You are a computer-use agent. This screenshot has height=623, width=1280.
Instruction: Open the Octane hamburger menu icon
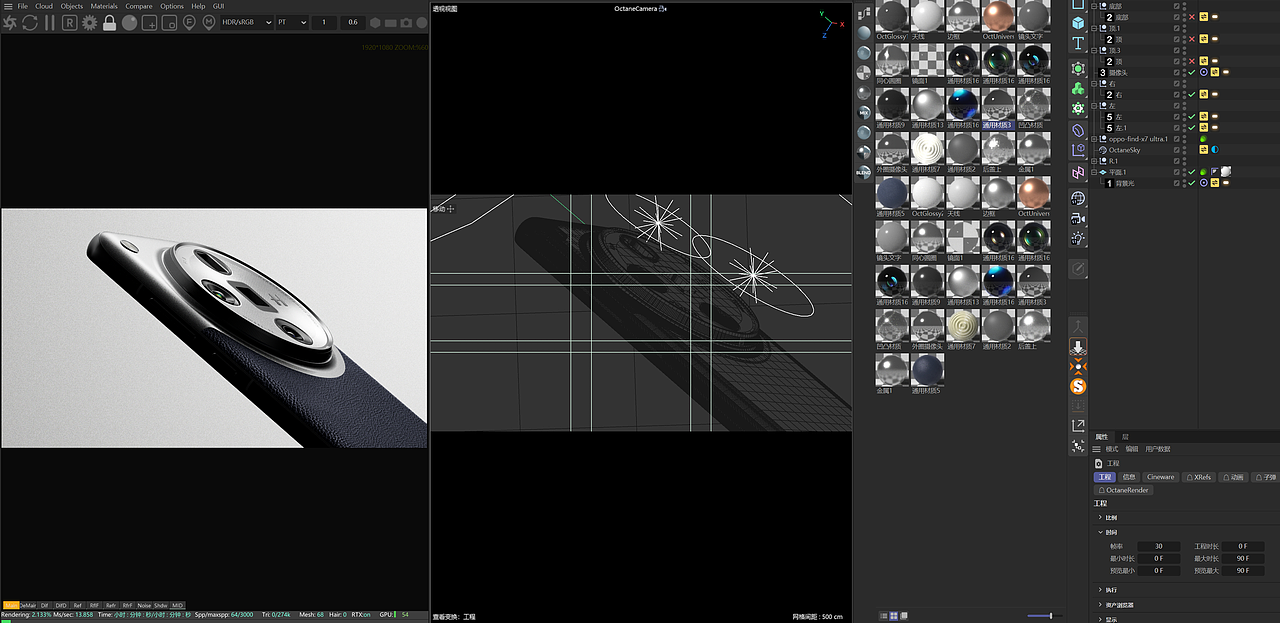(x=6, y=6)
